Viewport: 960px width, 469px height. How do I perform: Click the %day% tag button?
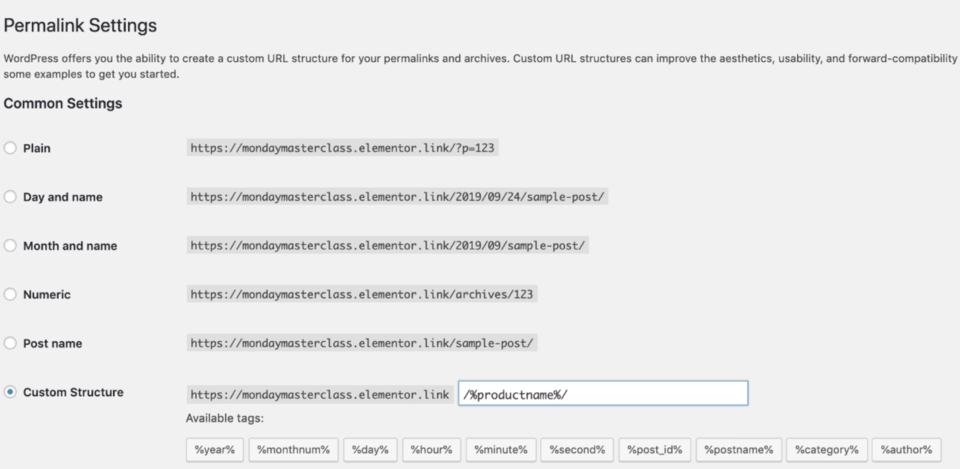point(371,450)
